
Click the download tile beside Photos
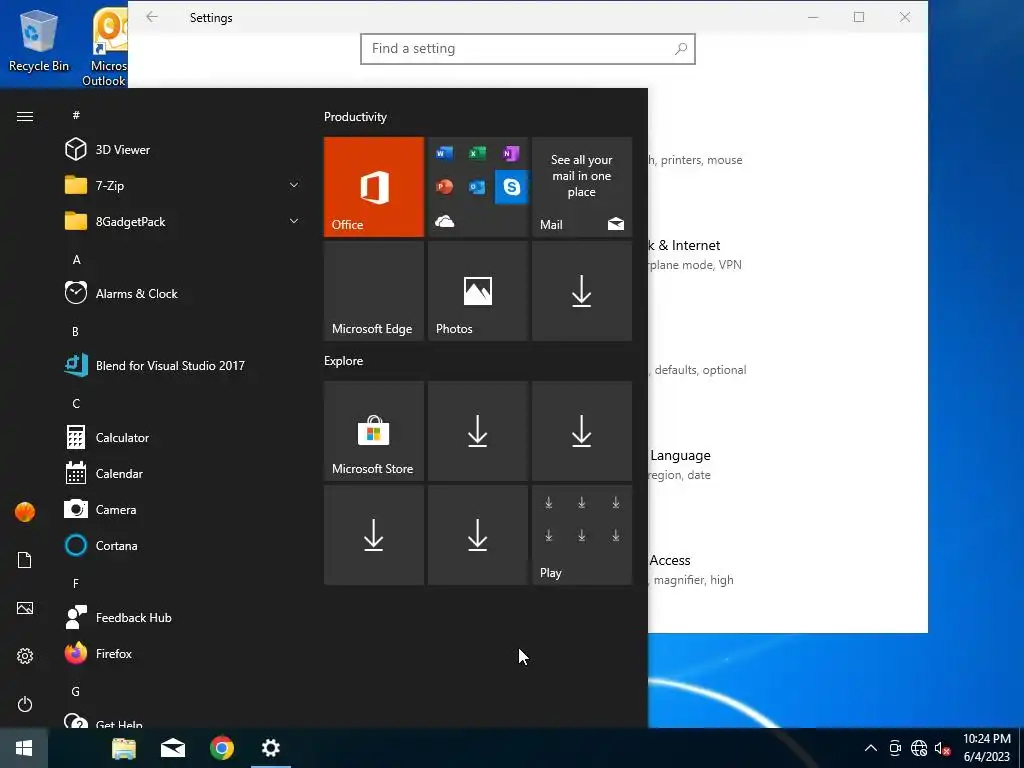pos(582,291)
